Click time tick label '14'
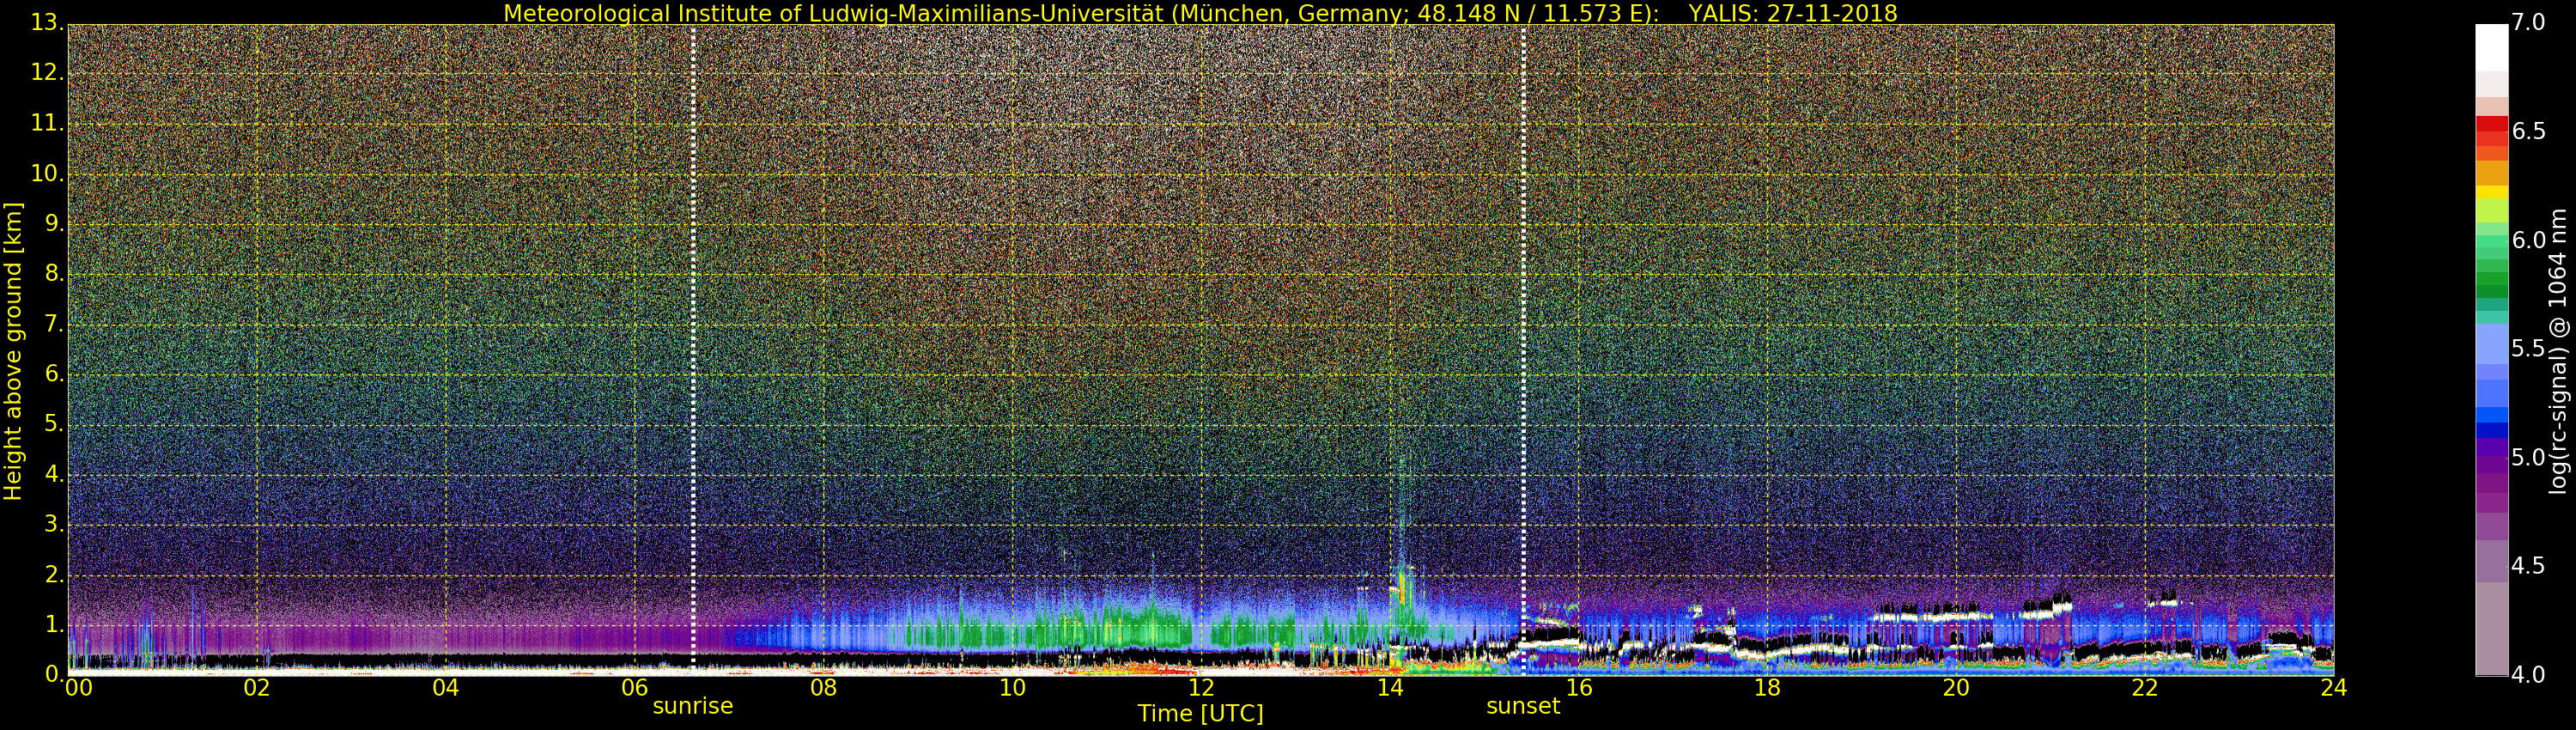The image size is (2576, 730). pos(1390,688)
